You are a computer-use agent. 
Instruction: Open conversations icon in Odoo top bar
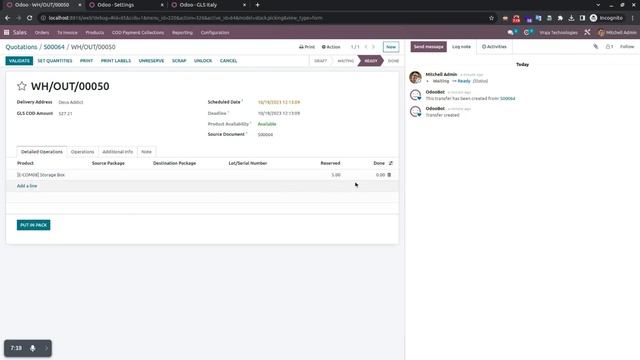click(511, 32)
